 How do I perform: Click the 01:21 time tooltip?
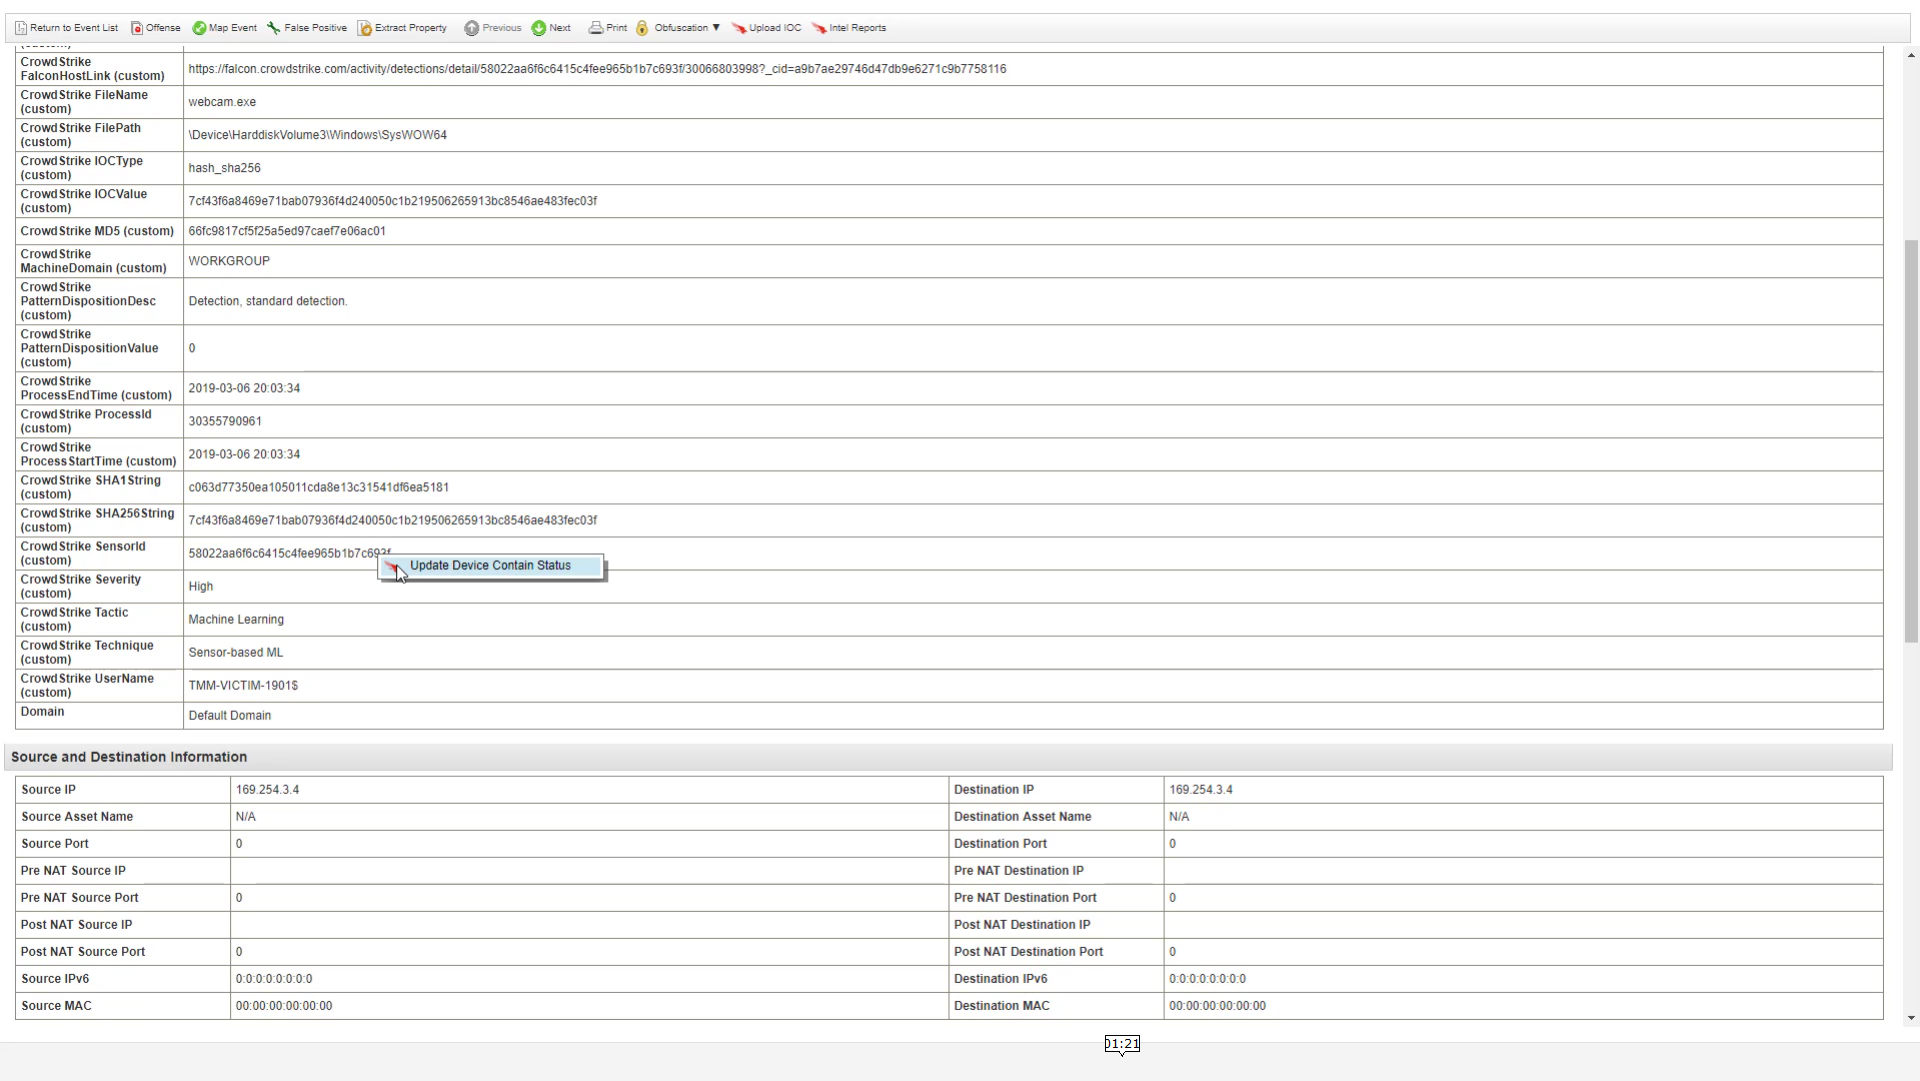1122,1044
